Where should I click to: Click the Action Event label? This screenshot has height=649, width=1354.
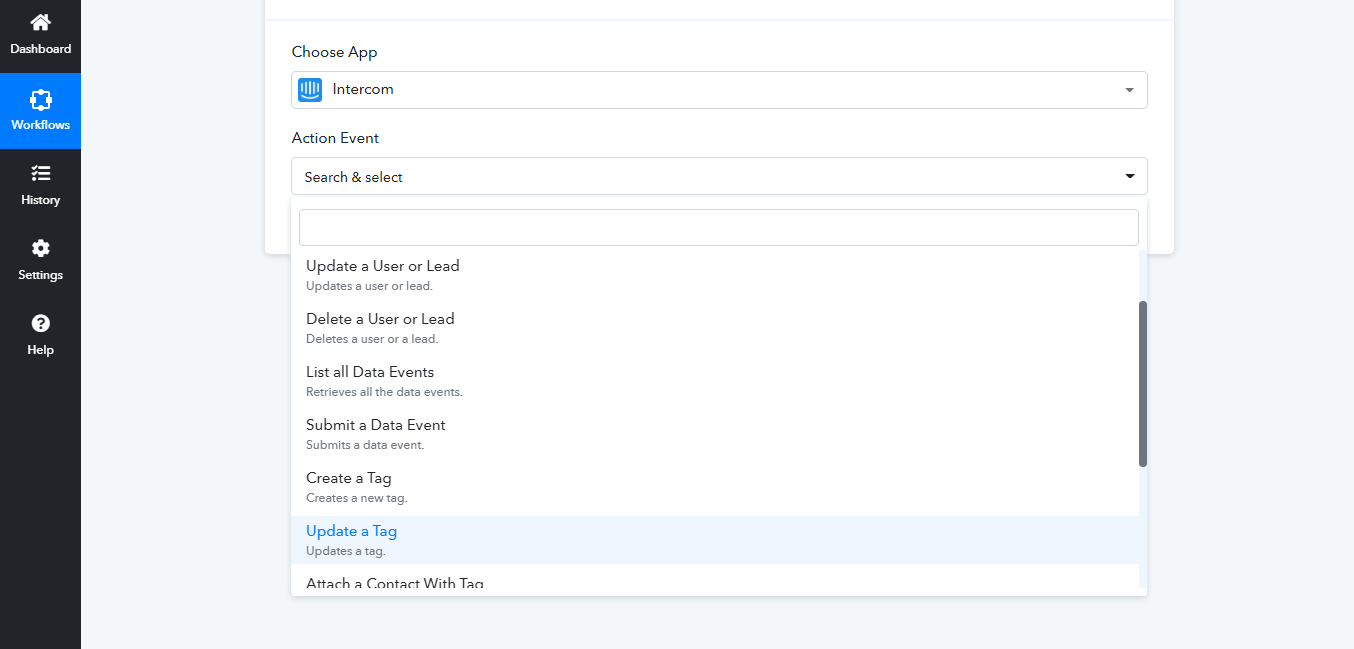[336, 138]
